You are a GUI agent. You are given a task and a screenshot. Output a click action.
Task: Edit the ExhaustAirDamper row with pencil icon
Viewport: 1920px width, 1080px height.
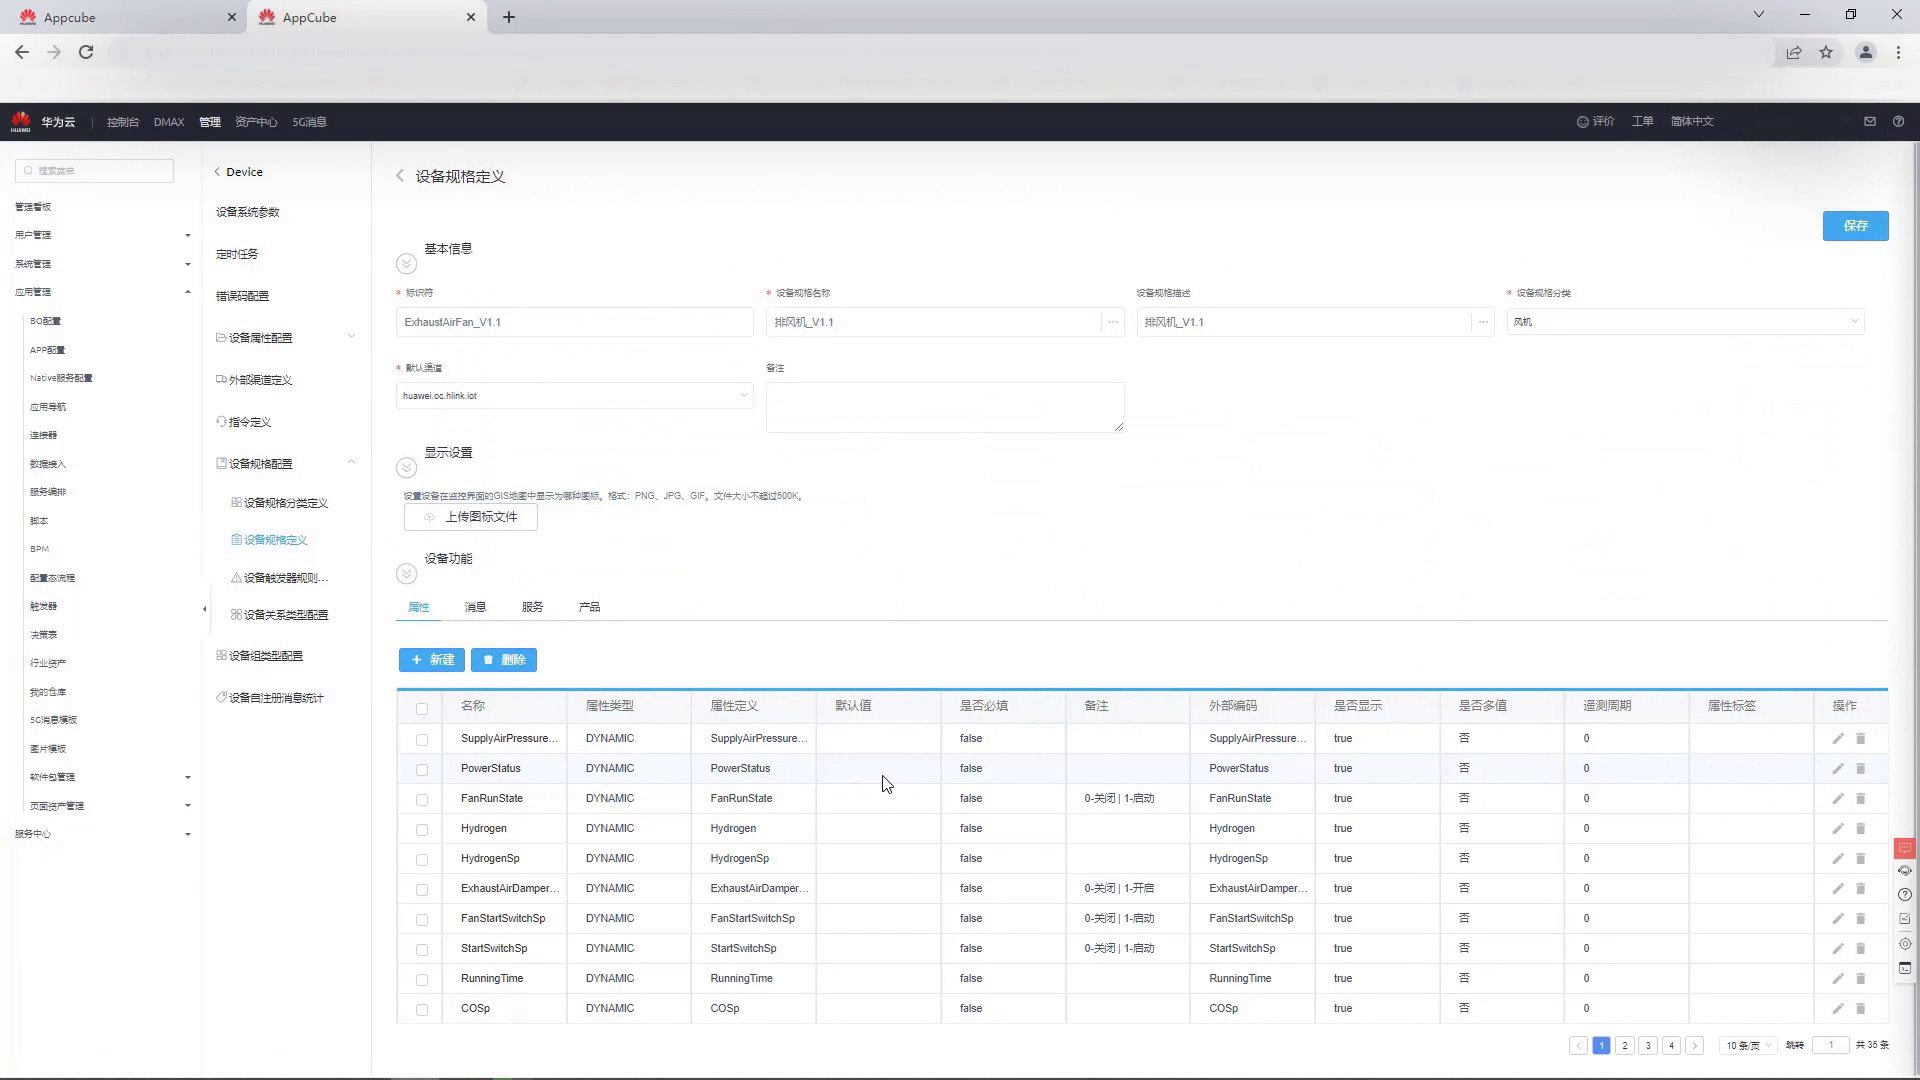coord(1838,889)
